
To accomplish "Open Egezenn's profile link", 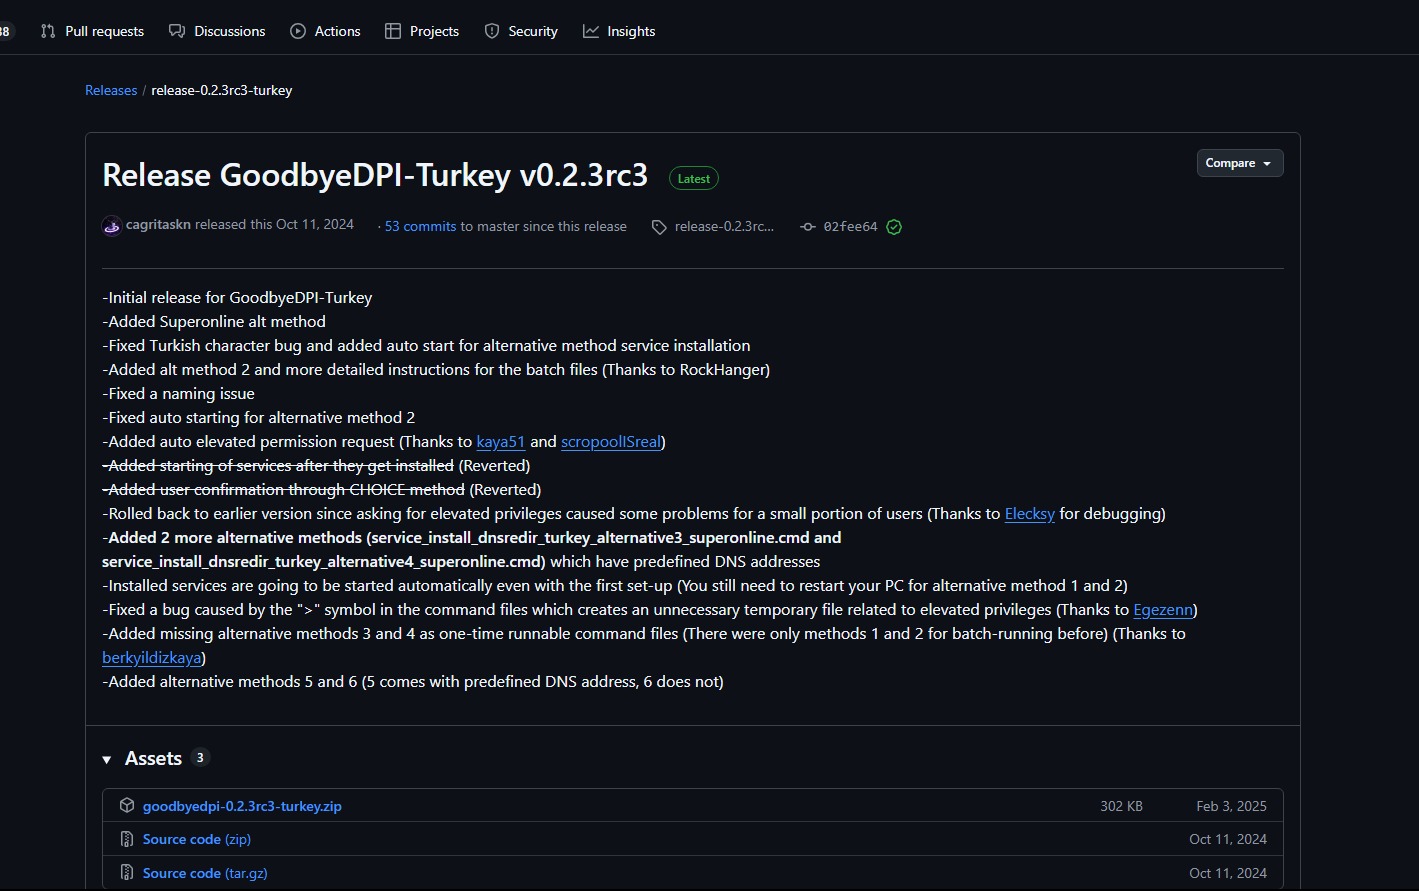I will [1163, 610].
